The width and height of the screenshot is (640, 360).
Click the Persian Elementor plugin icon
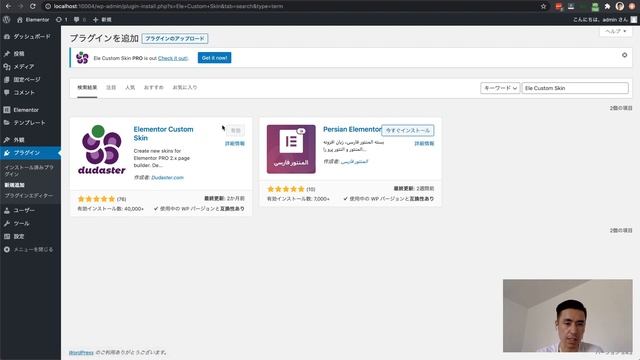[291, 149]
